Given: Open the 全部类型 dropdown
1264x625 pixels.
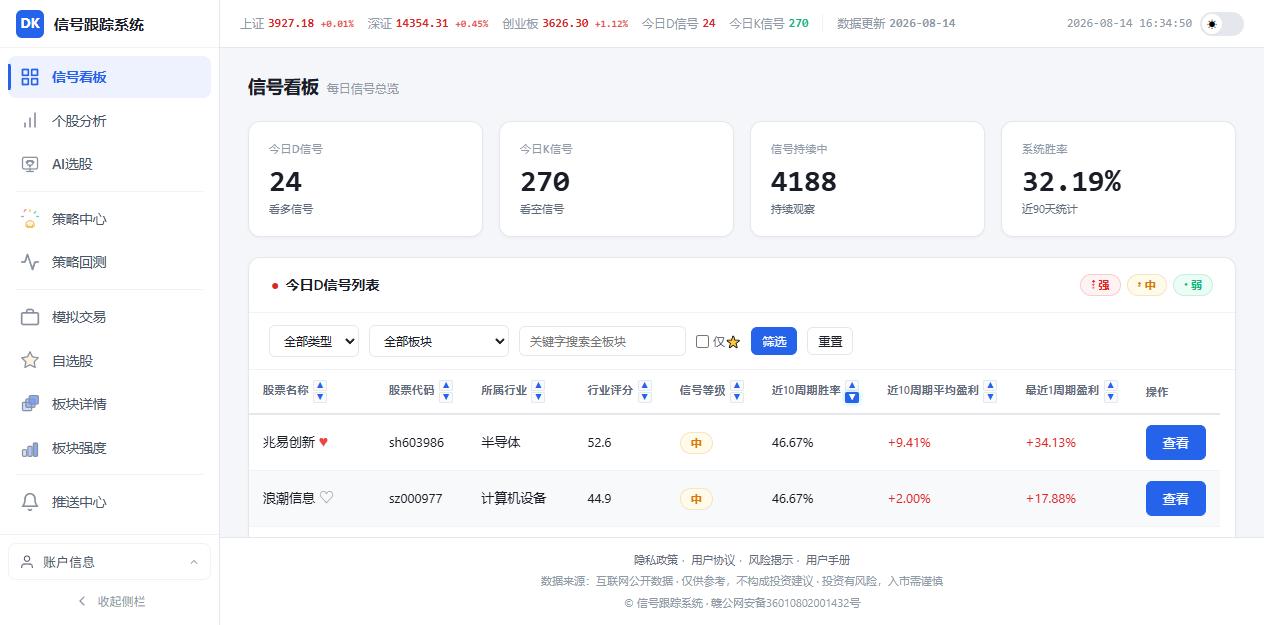Looking at the screenshot, I should pyautogui.click(x=314, y=341).
